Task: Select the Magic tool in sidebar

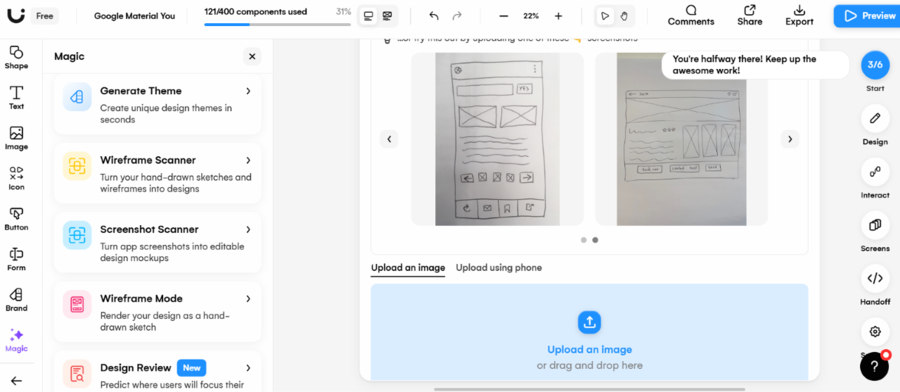Action: tap(16, 340)
